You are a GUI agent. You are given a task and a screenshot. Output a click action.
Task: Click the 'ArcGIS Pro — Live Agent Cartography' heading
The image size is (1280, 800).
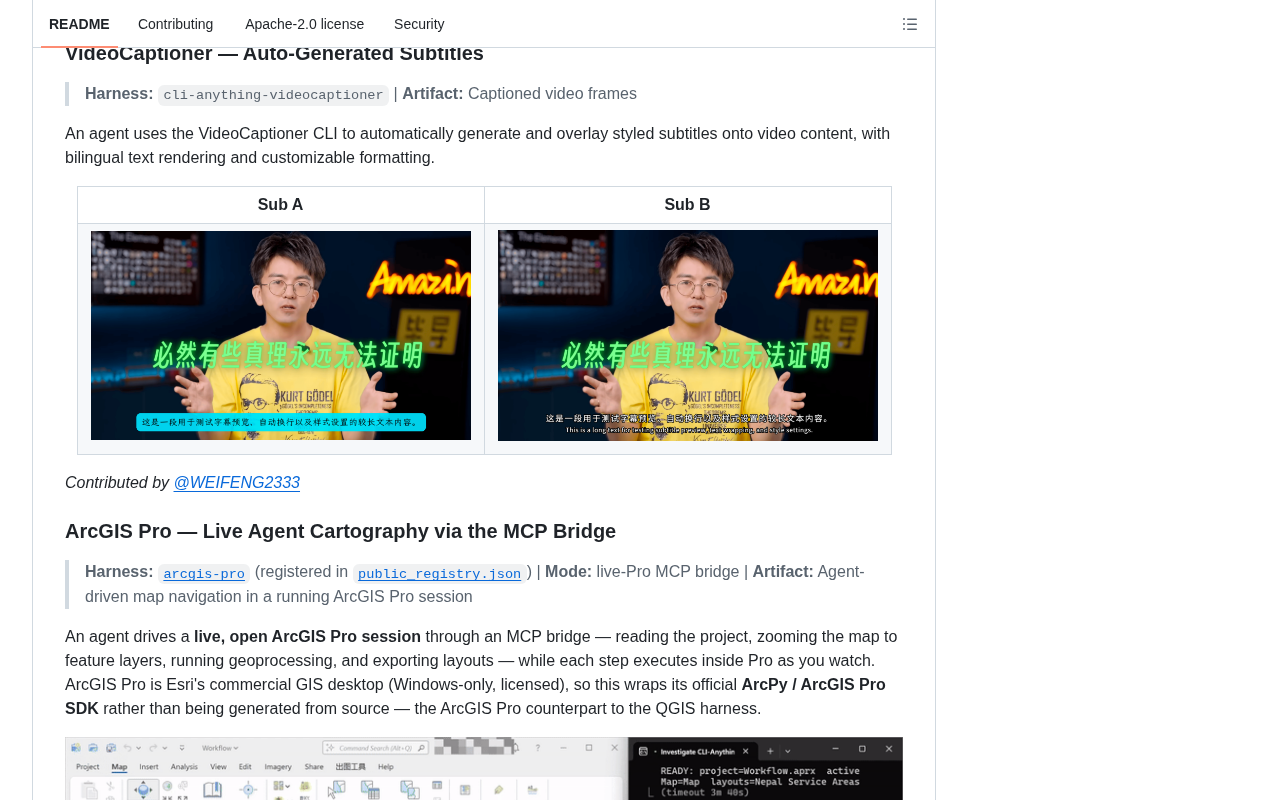coord(341,531)
